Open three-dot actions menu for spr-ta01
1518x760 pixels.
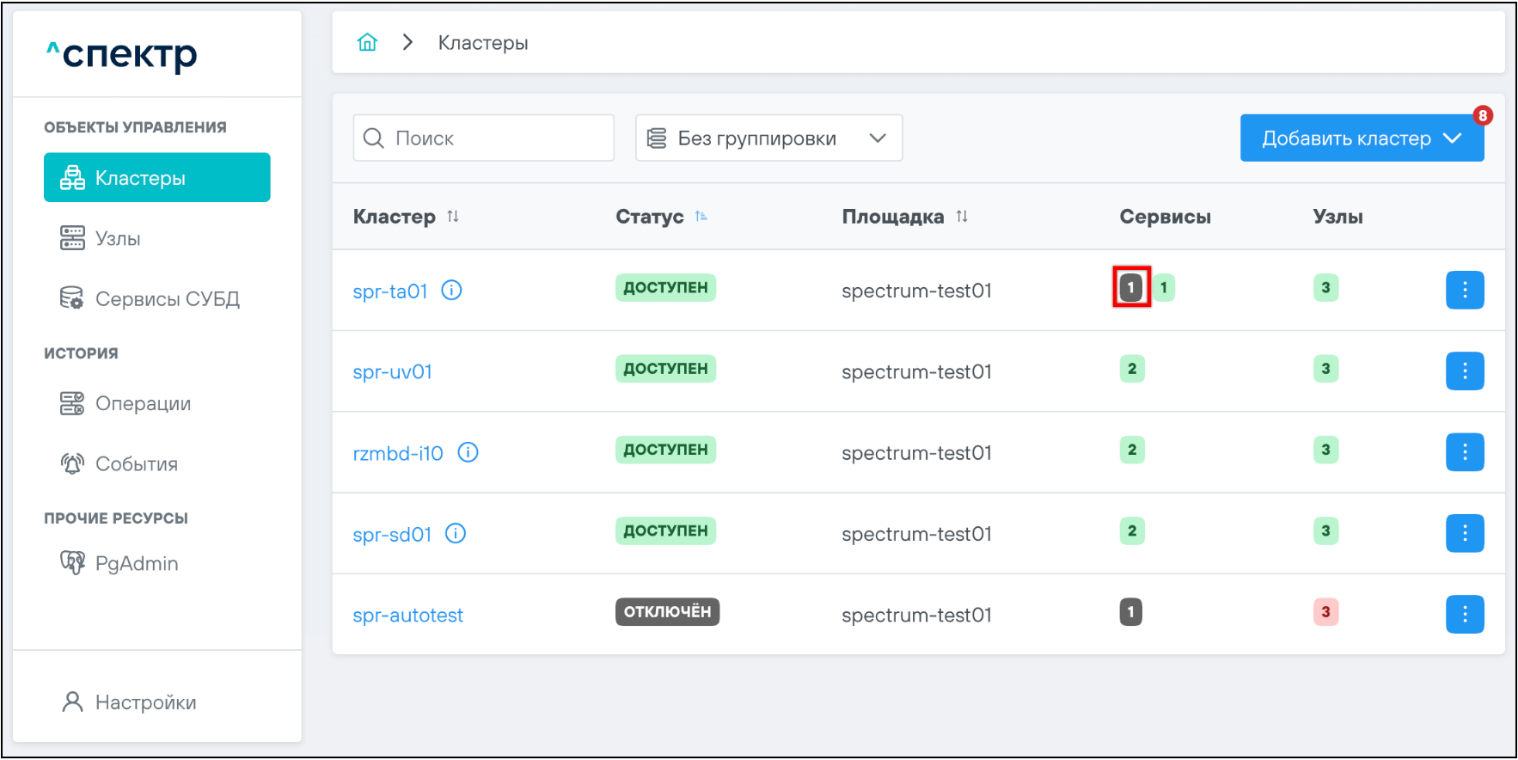pos(1464,290)
